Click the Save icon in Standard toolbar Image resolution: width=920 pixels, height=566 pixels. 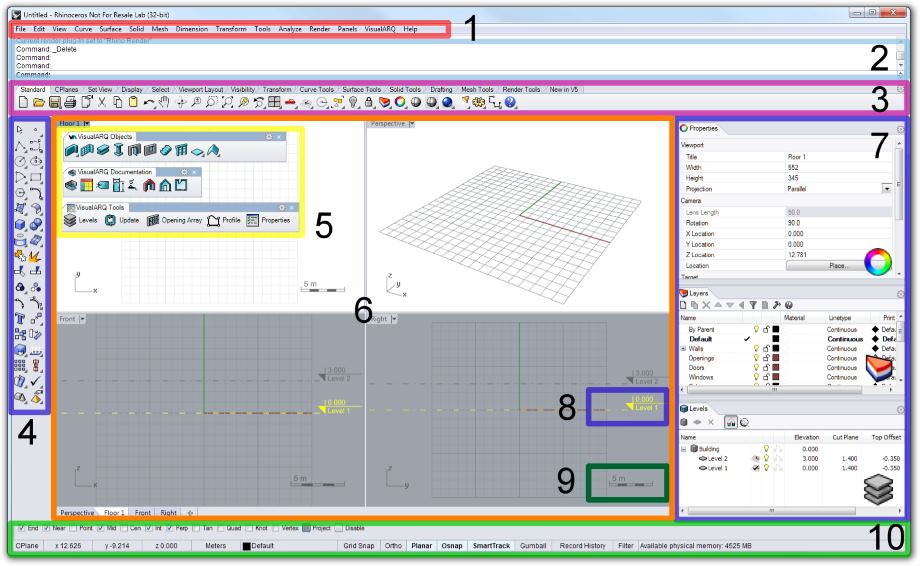pos(54,103)
